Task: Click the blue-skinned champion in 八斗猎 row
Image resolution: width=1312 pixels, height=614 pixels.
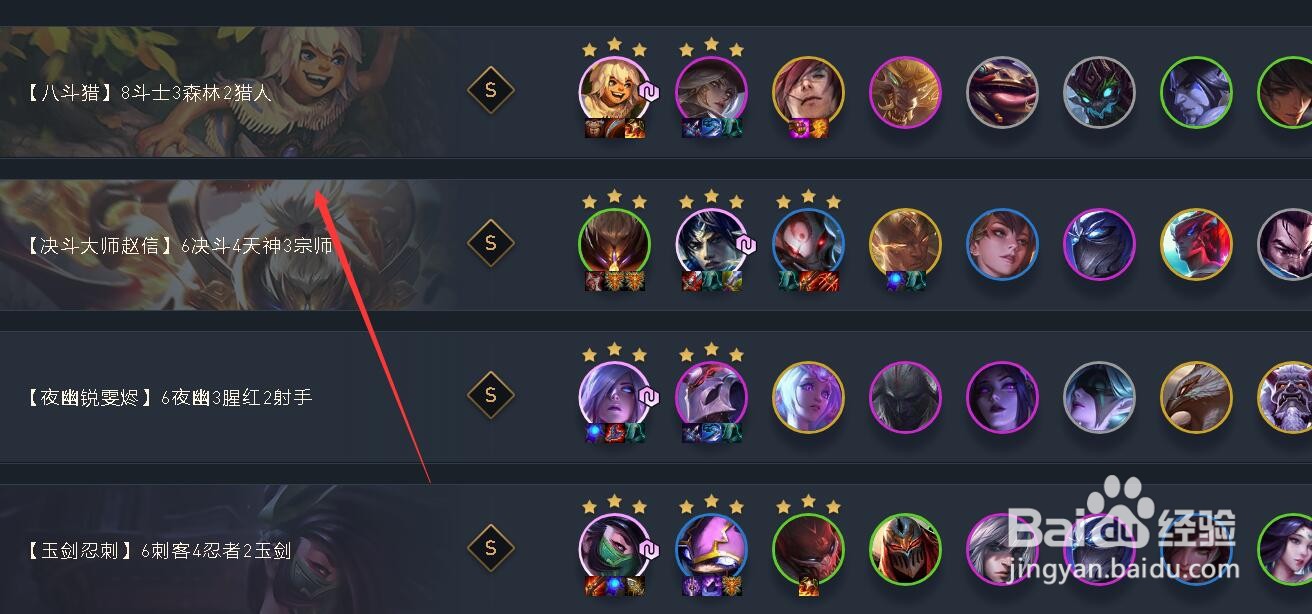Action: [1196, 92]
